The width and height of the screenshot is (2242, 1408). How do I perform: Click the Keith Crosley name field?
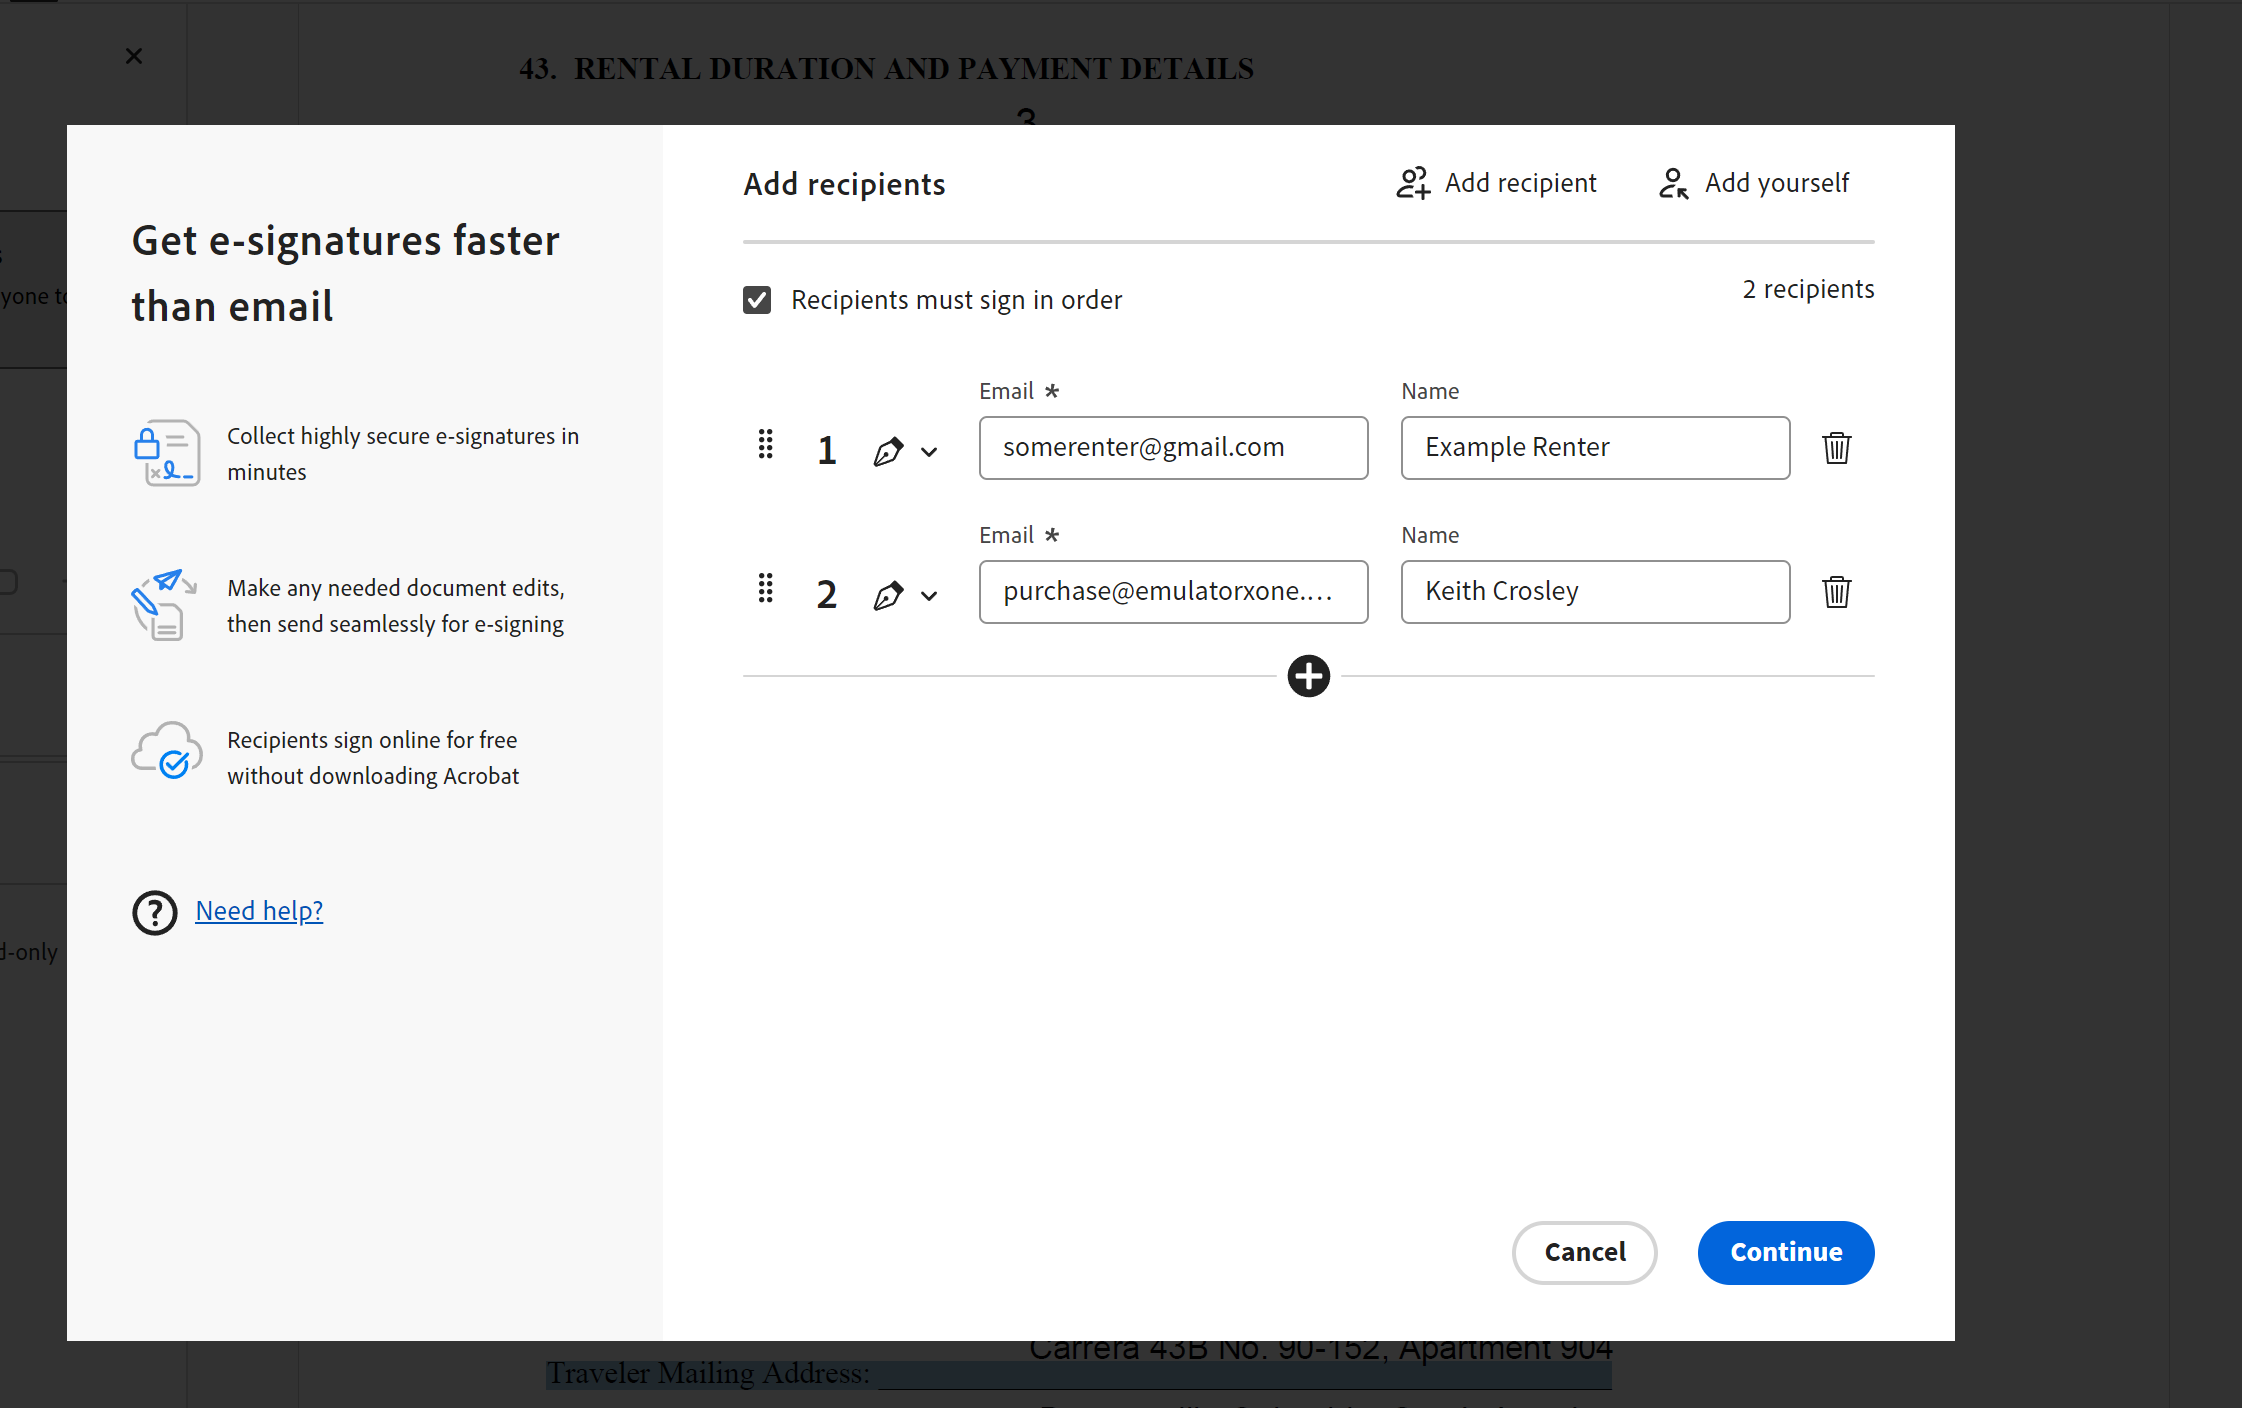pos(1594,591)
